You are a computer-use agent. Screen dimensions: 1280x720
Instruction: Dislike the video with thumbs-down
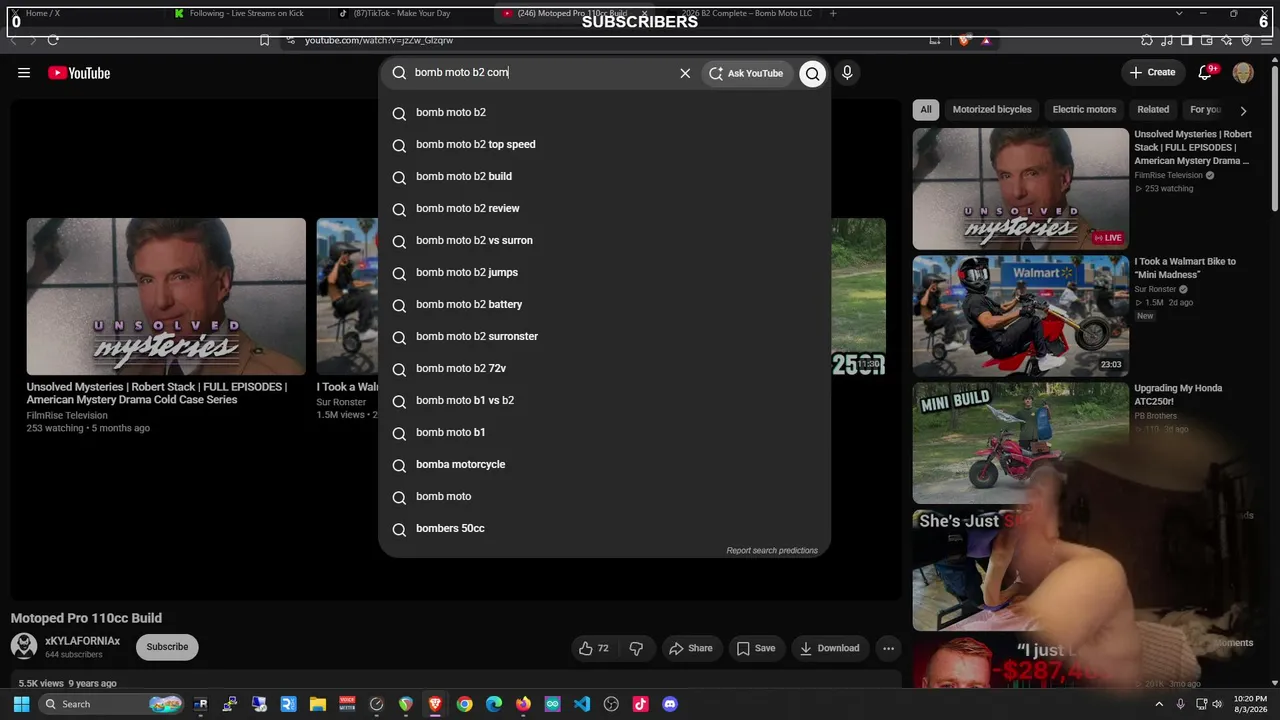(636, 648)
